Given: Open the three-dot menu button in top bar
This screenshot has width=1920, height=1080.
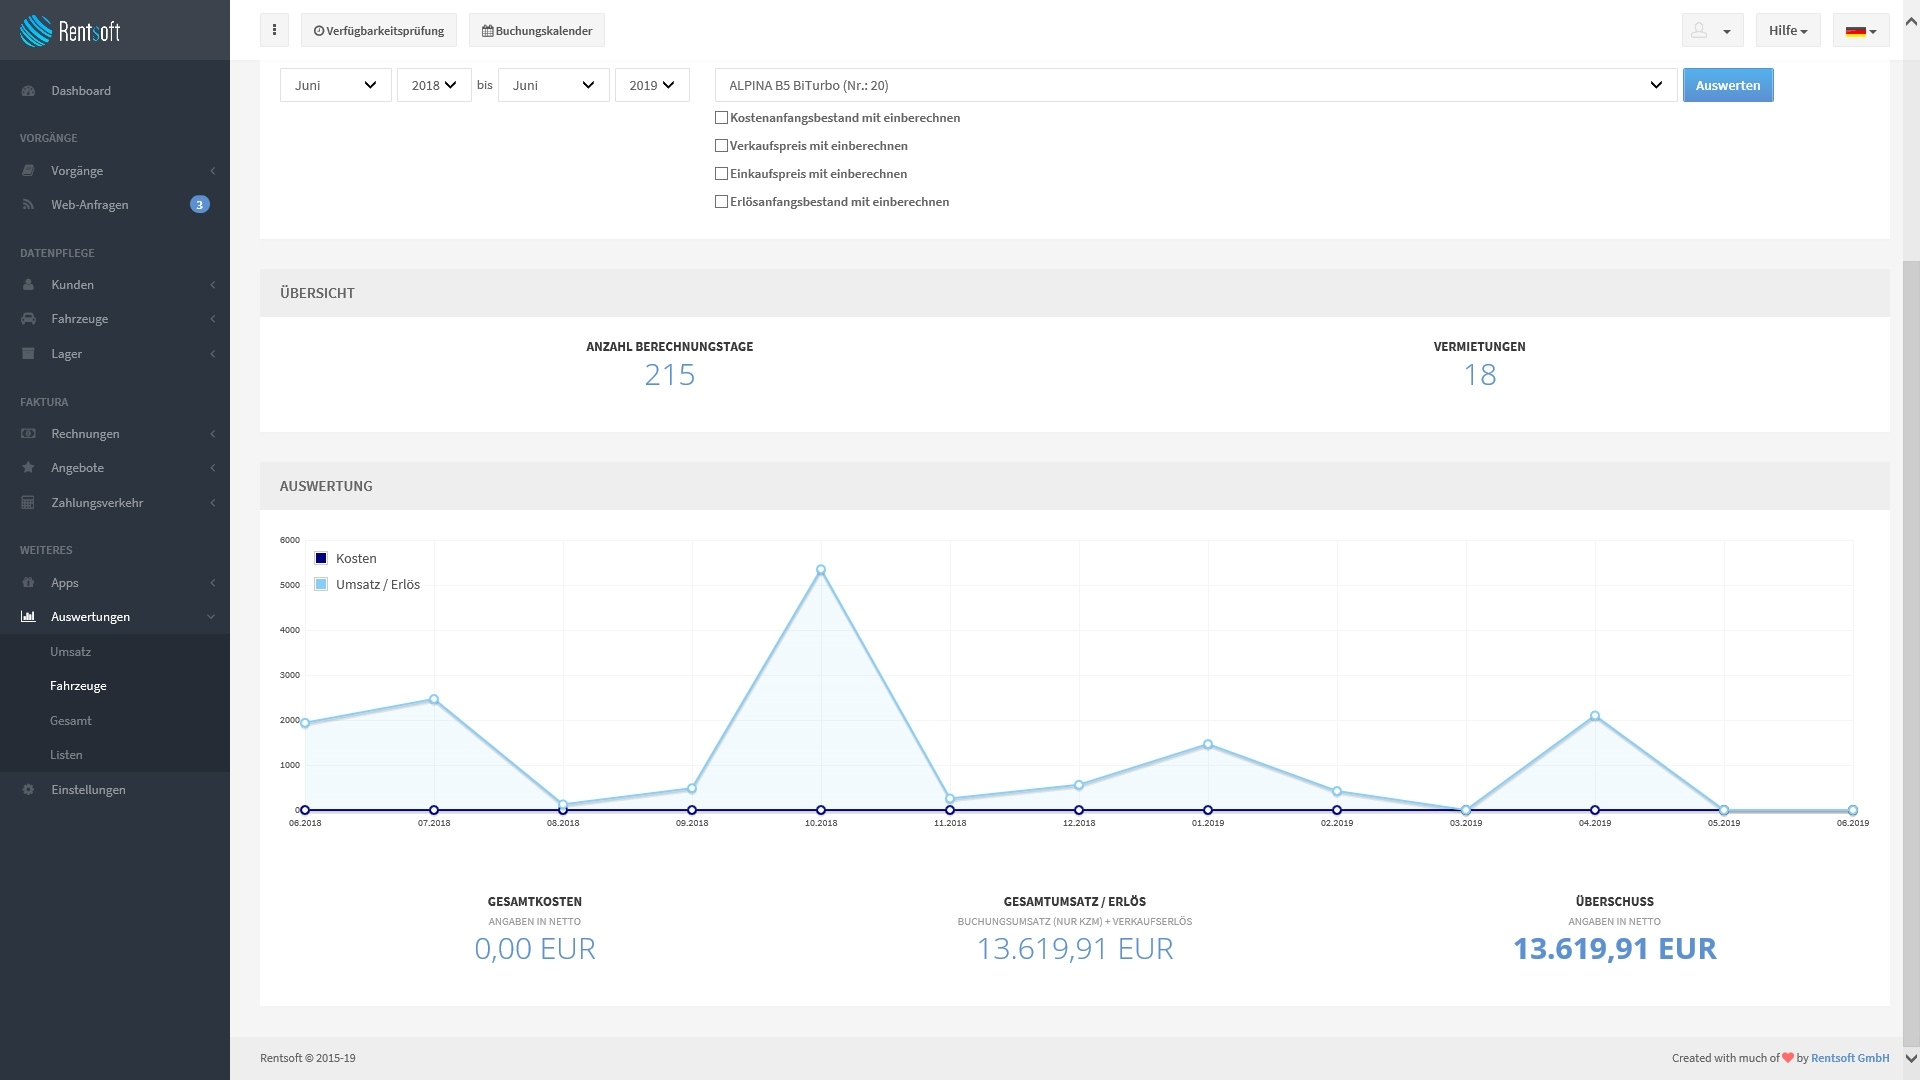Looking at the screenshot, I should click(274, 30).
